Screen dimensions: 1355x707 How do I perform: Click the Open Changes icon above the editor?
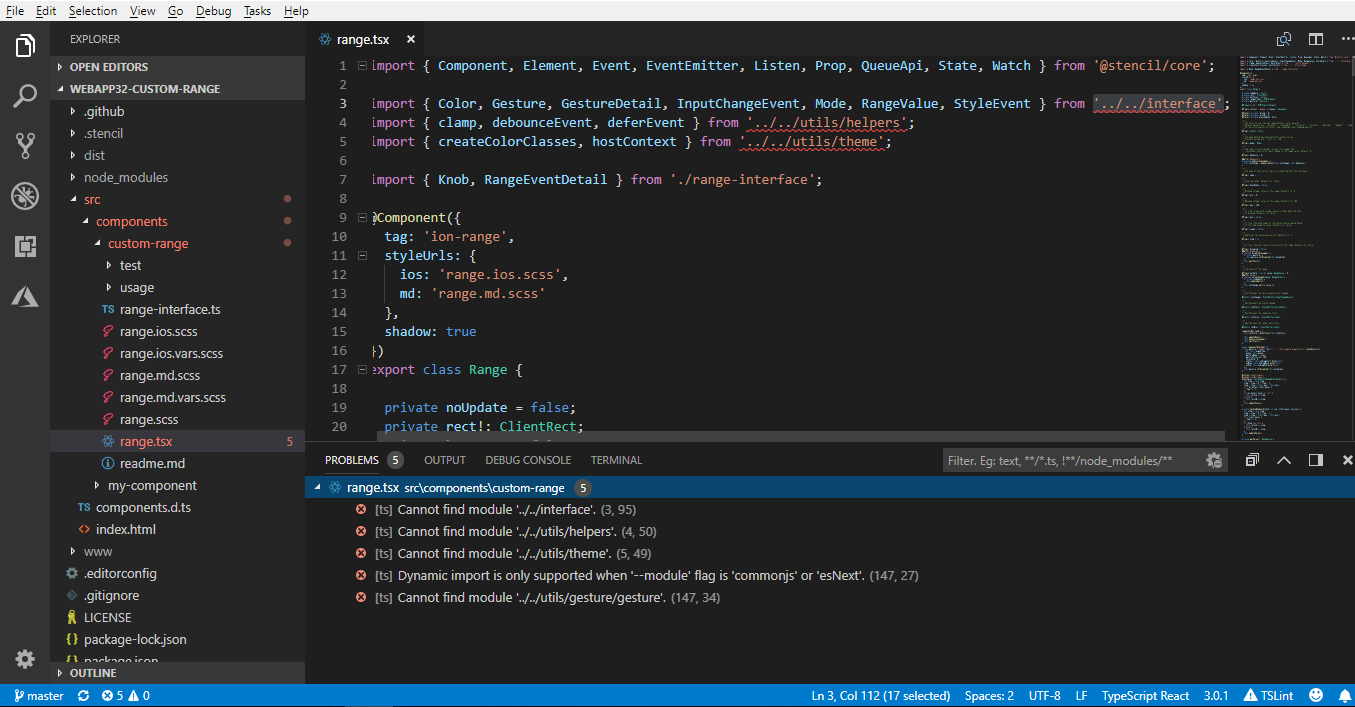(1284, 40)
